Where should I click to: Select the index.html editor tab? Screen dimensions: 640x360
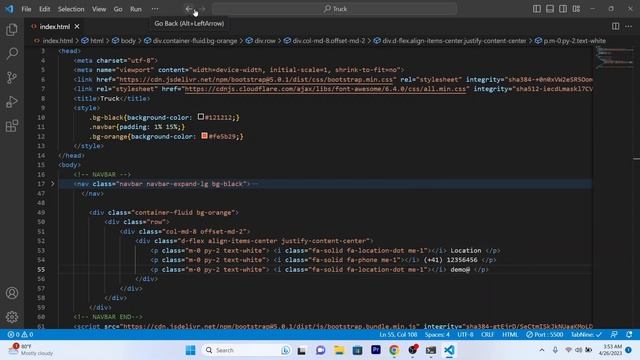[55, 27]
